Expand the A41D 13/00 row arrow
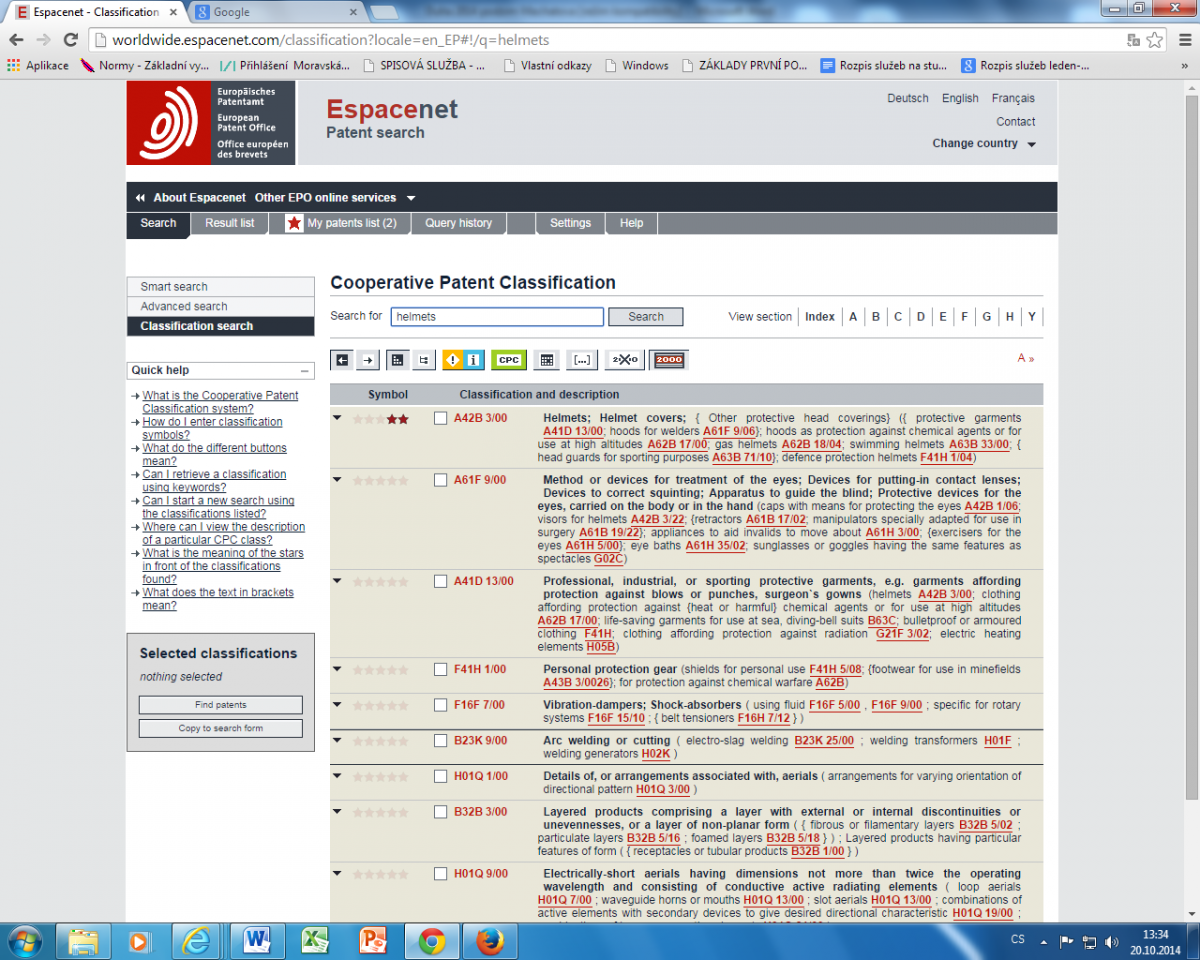This screenshot has height=960, width=1200. click(x=337, y=580)
